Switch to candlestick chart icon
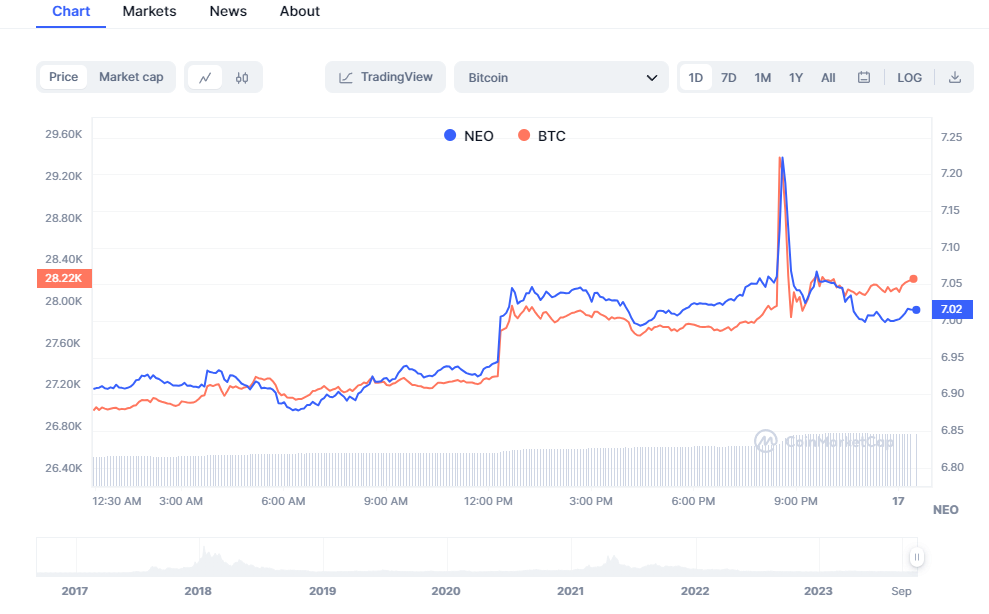The image size is (989, 614). click(x=242, y=78)
